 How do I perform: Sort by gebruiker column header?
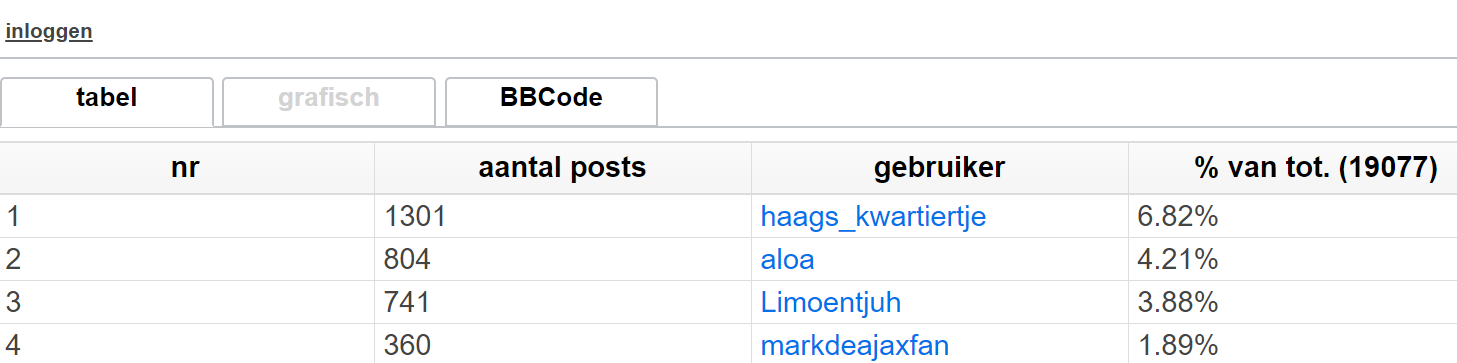tap(940, 168)
